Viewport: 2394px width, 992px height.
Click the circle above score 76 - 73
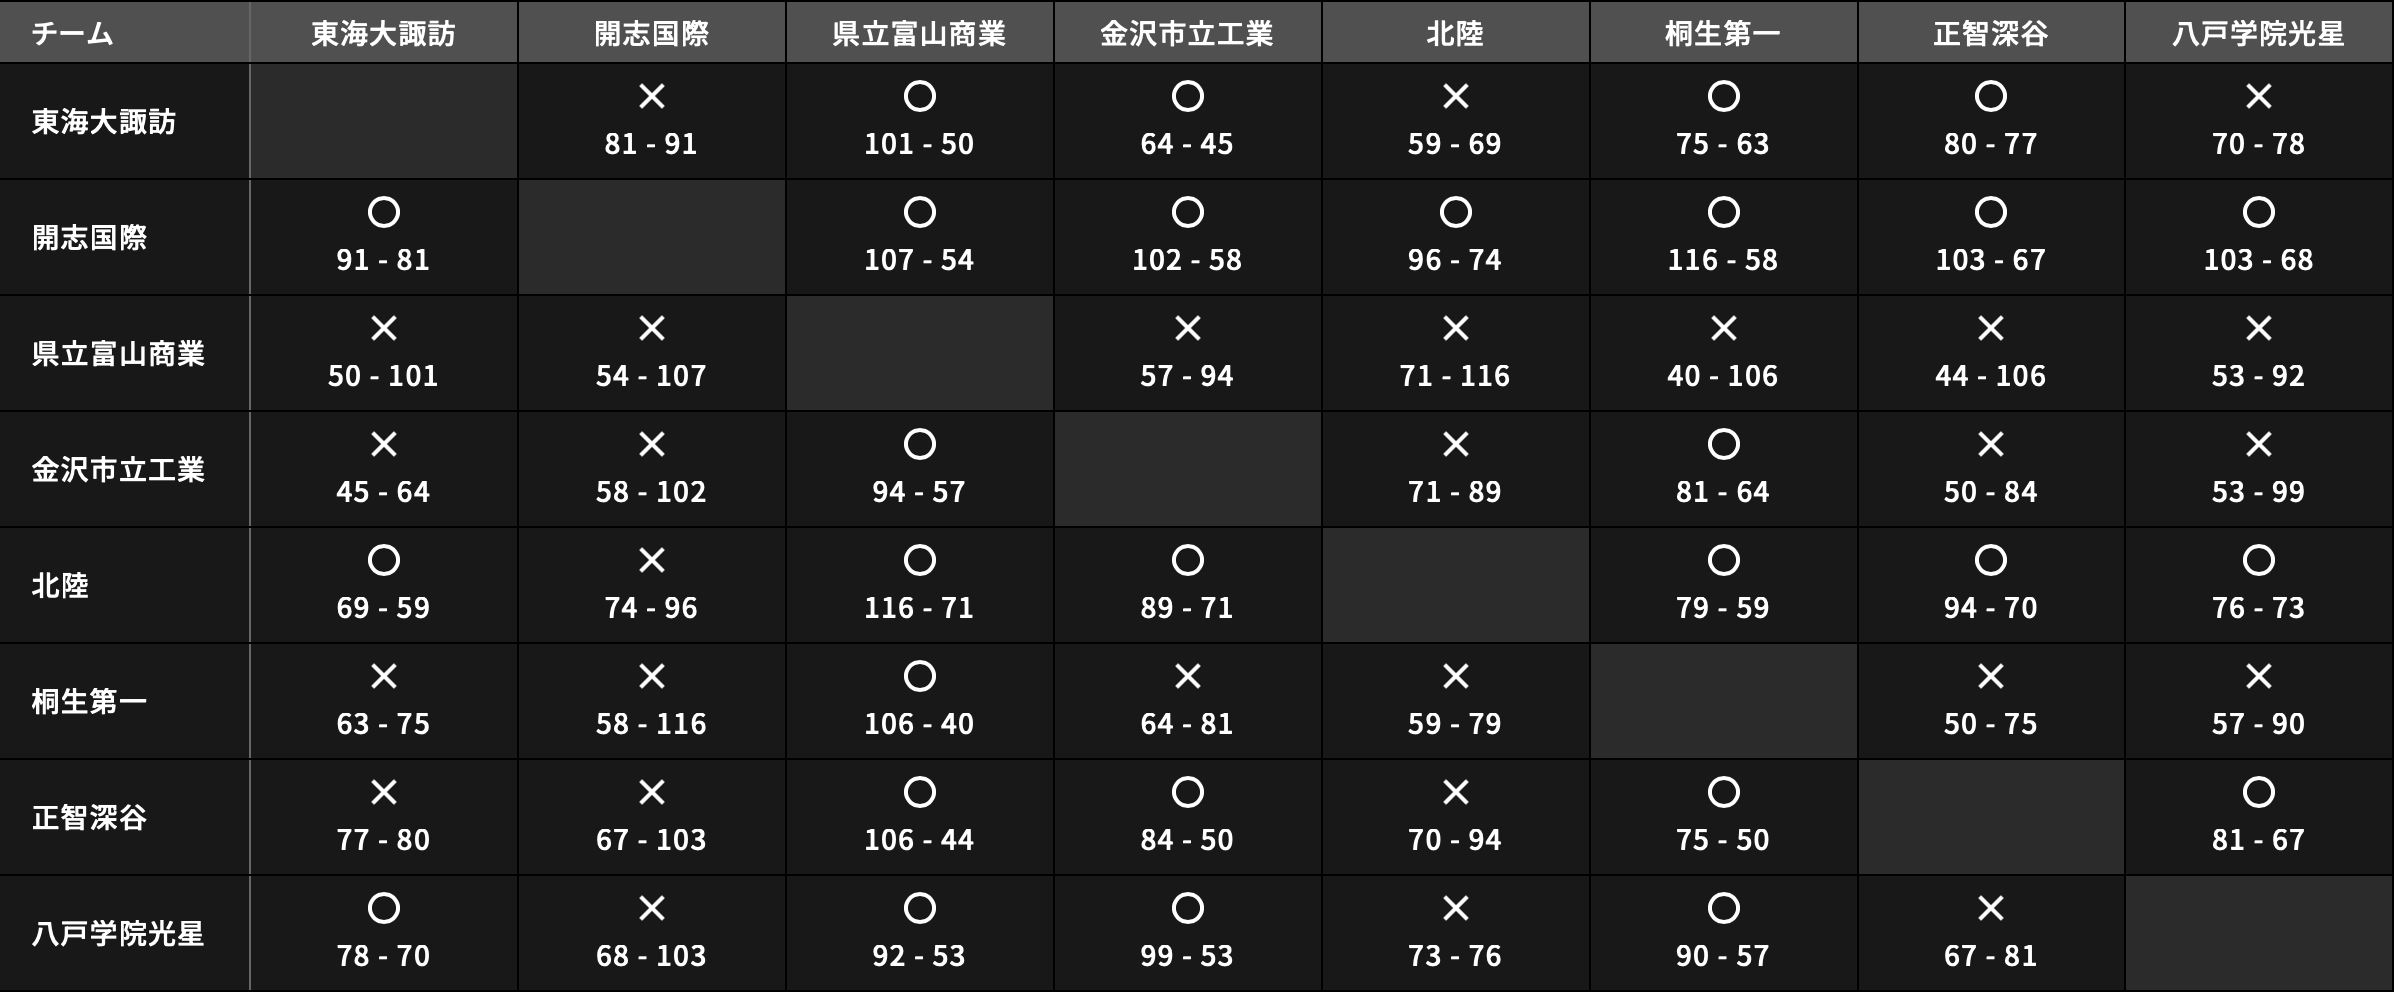(2258, 561)
